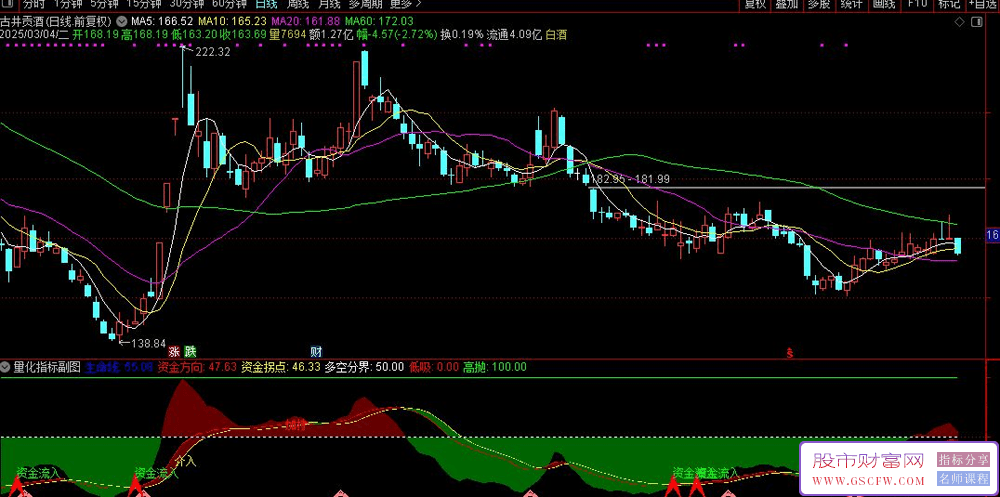Click the 白酒 sector link
Screen dimensions: 1000x497
point(555,34)
